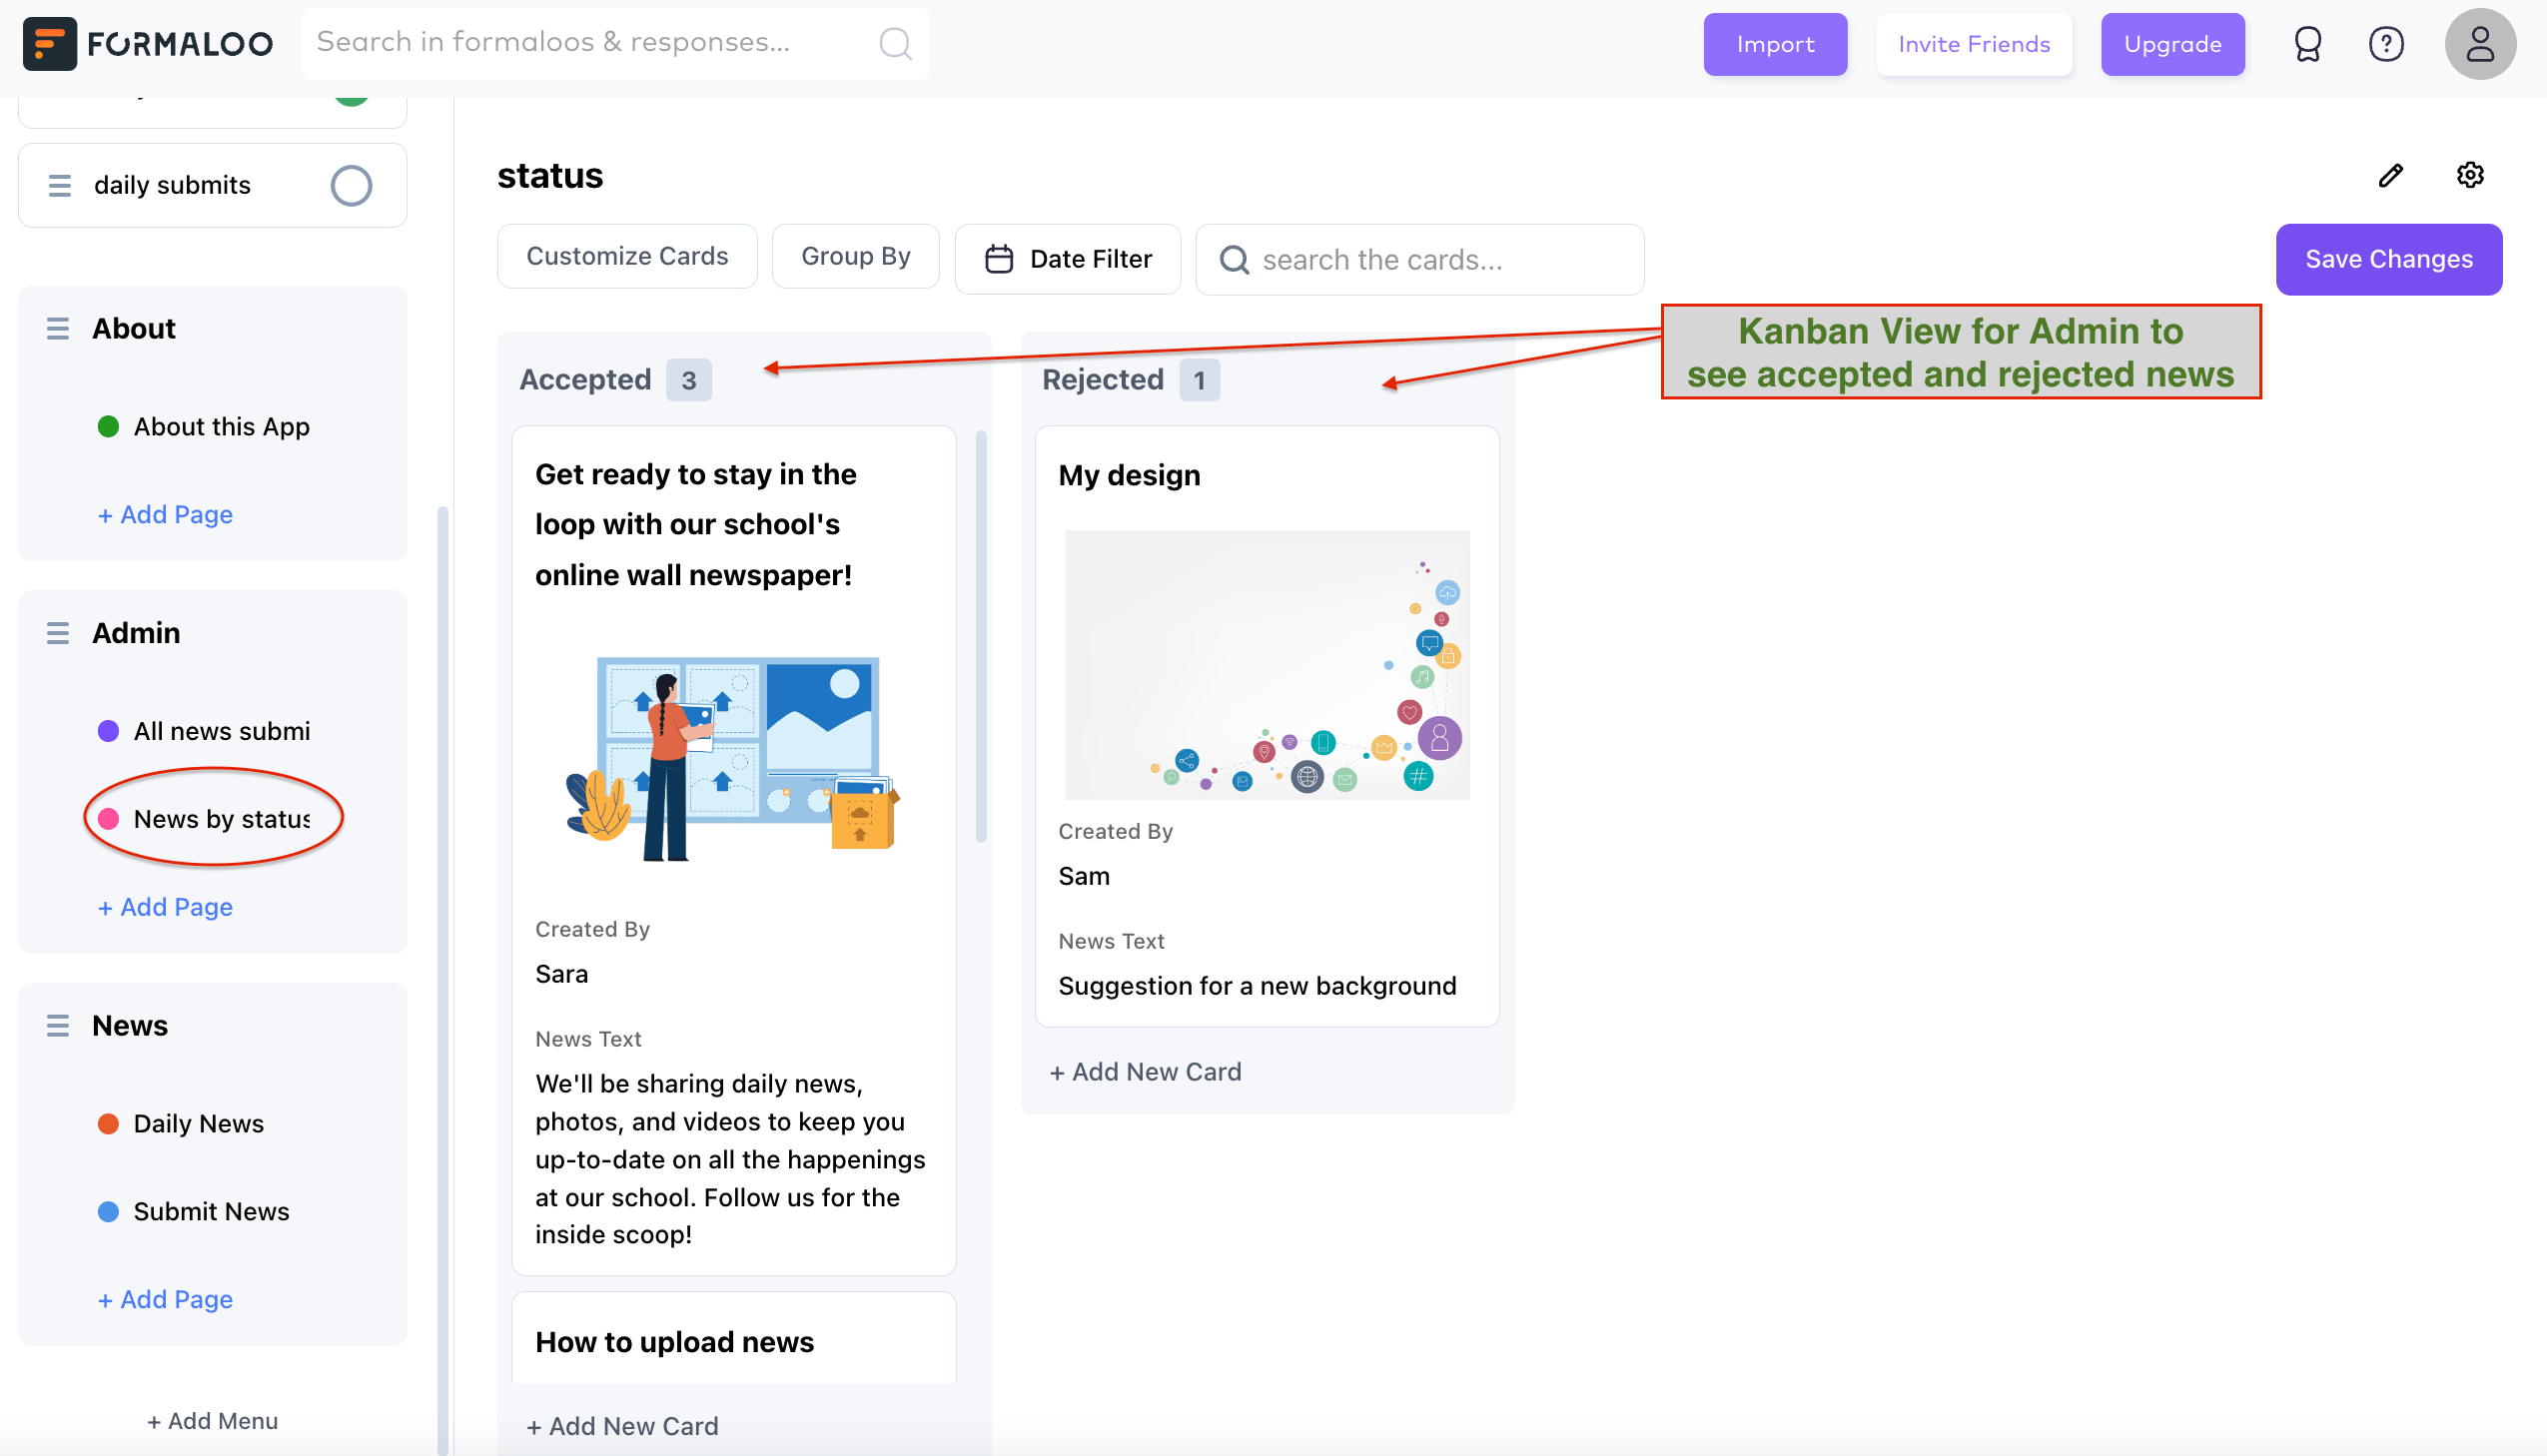
Task: Open Customize Cards options
Action: [627, 257]
